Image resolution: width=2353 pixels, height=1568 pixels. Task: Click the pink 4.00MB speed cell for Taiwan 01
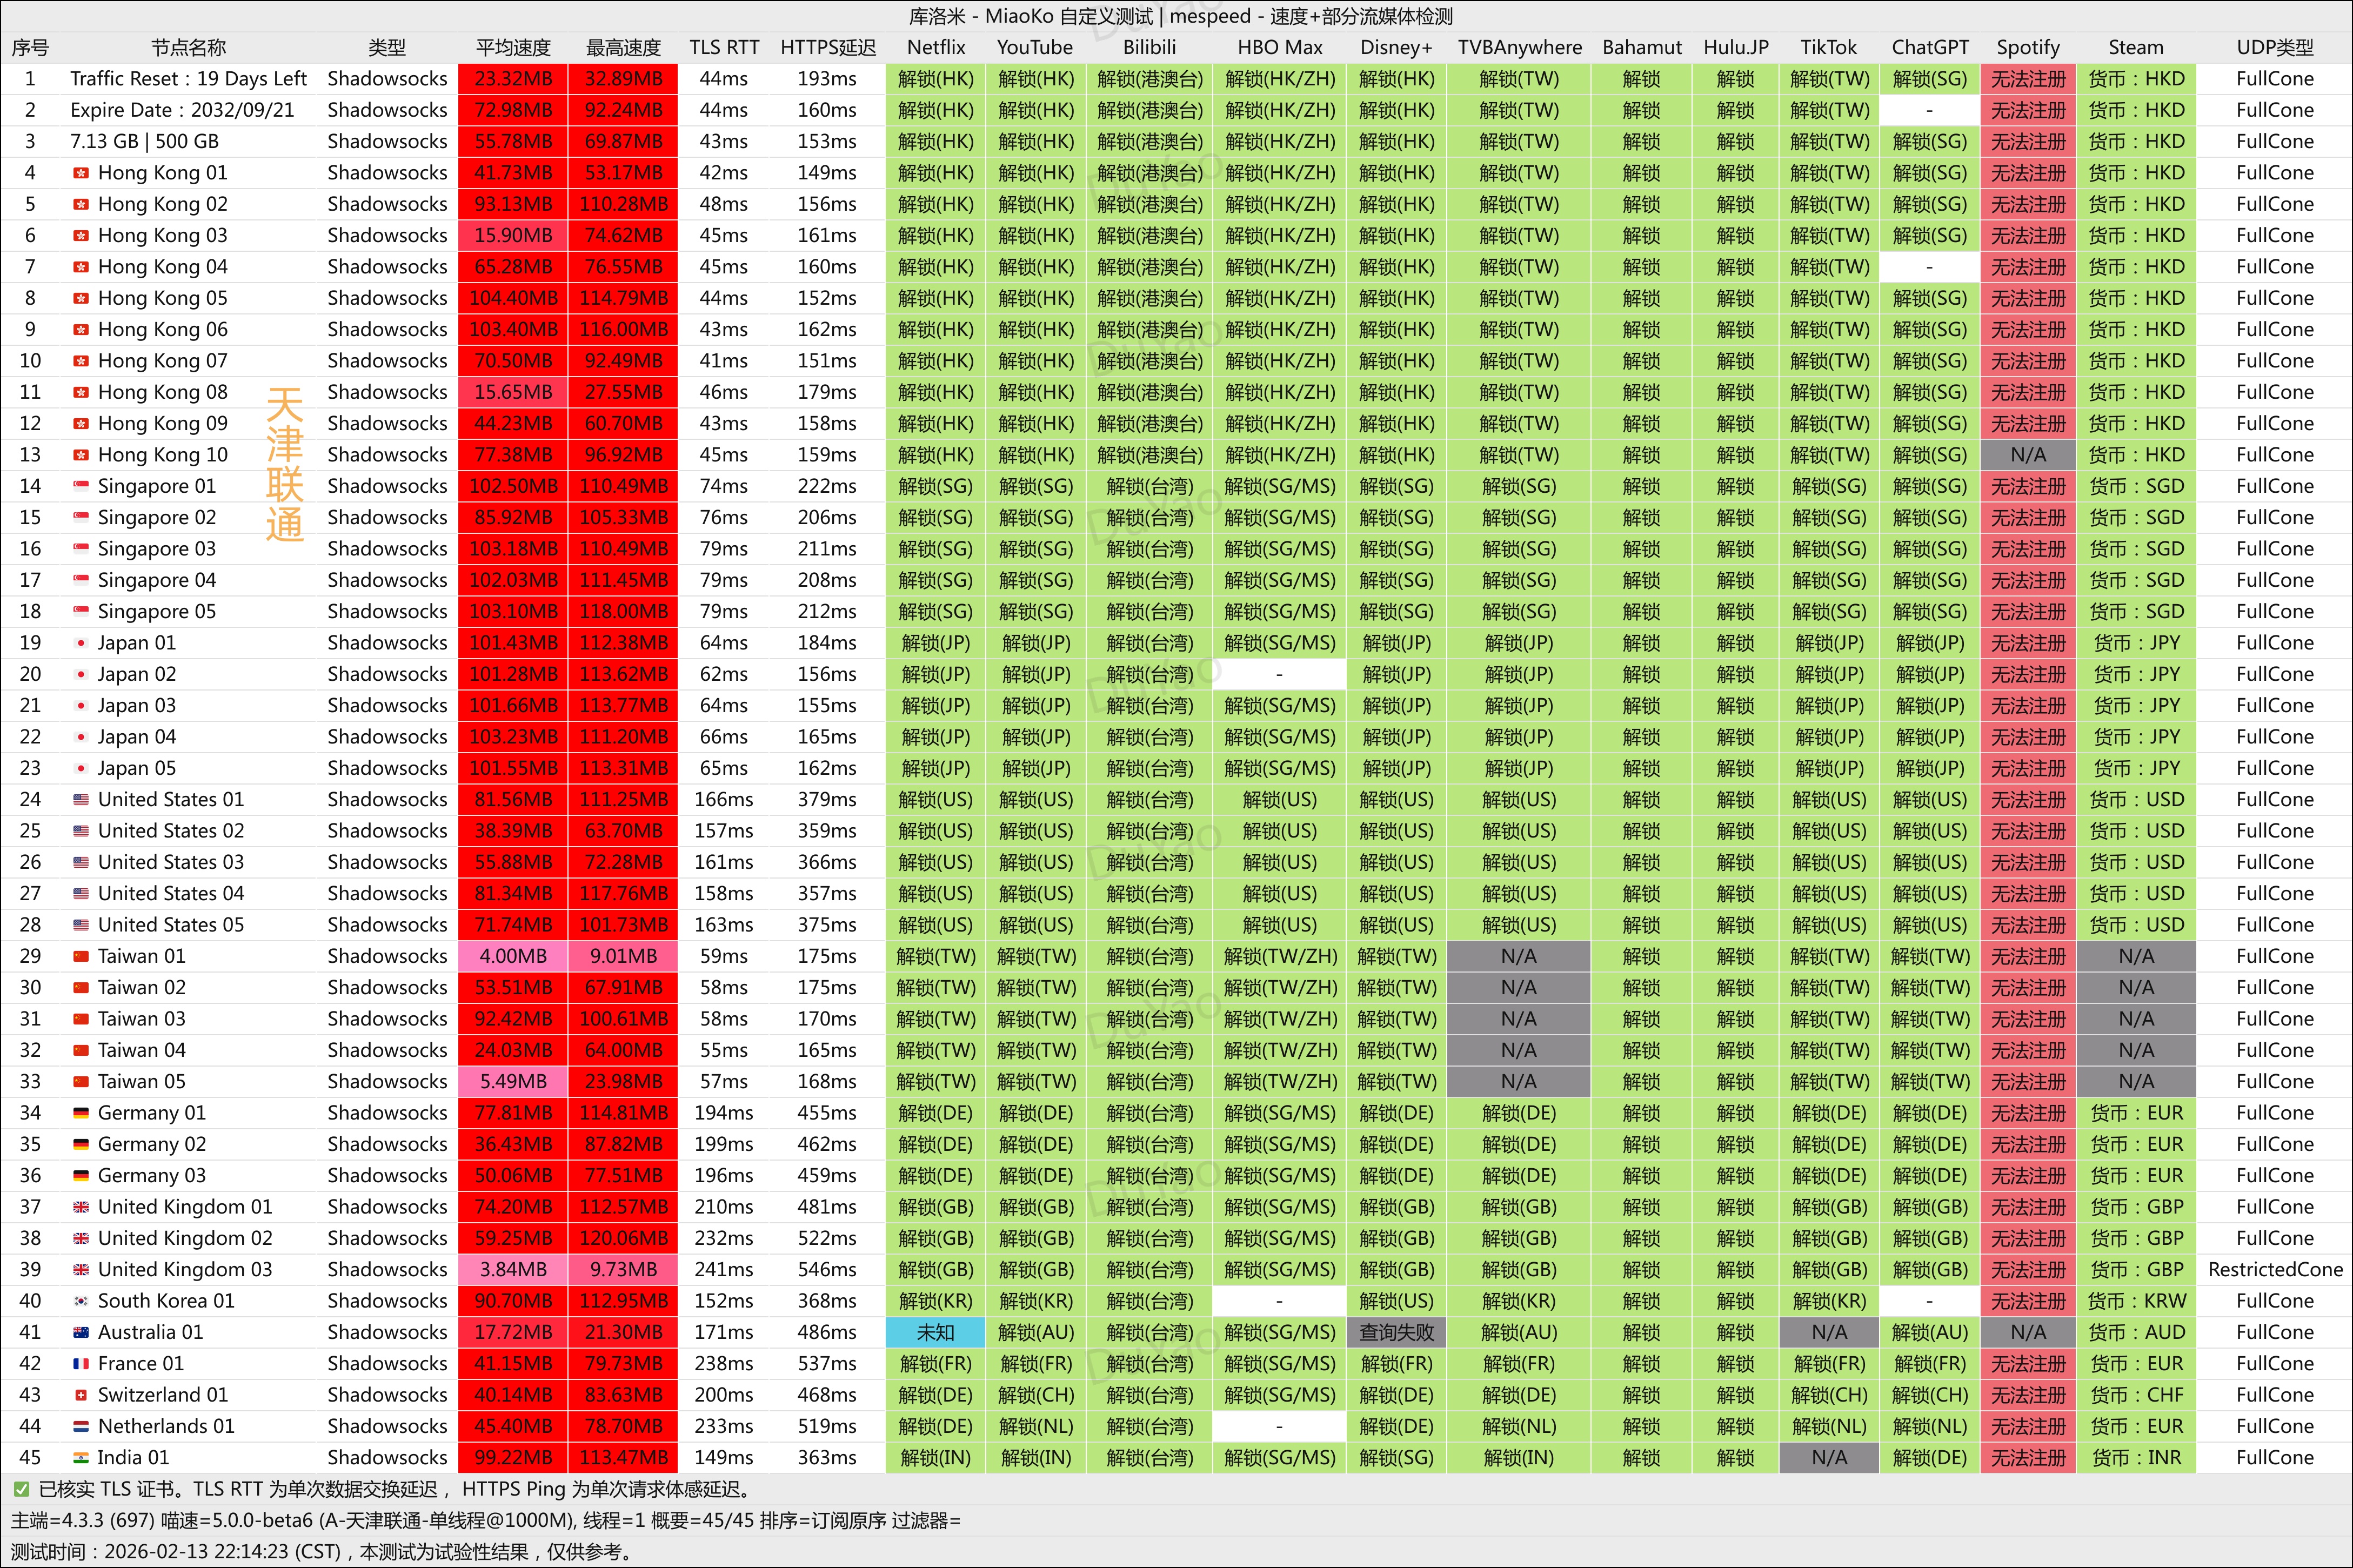pos(513,956)
